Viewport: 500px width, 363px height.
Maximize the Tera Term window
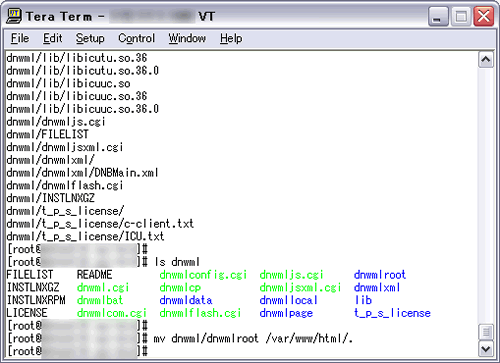[x=461, y=16]
